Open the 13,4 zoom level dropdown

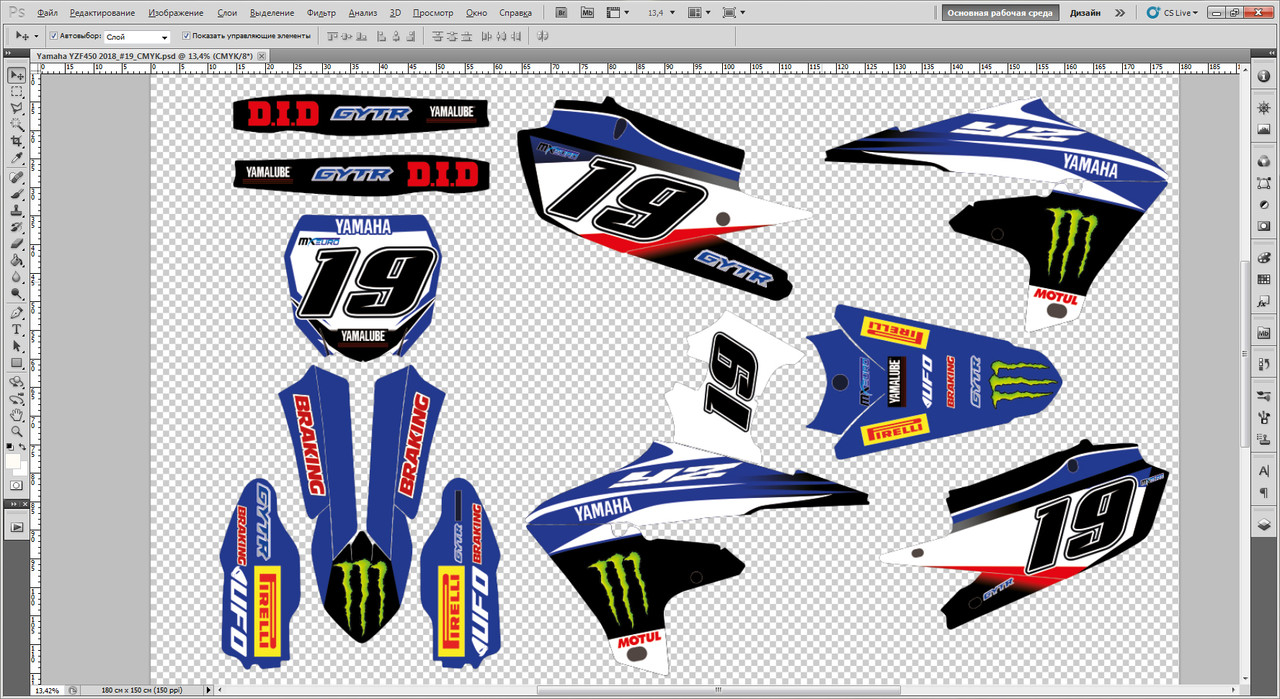click(671, 13)
